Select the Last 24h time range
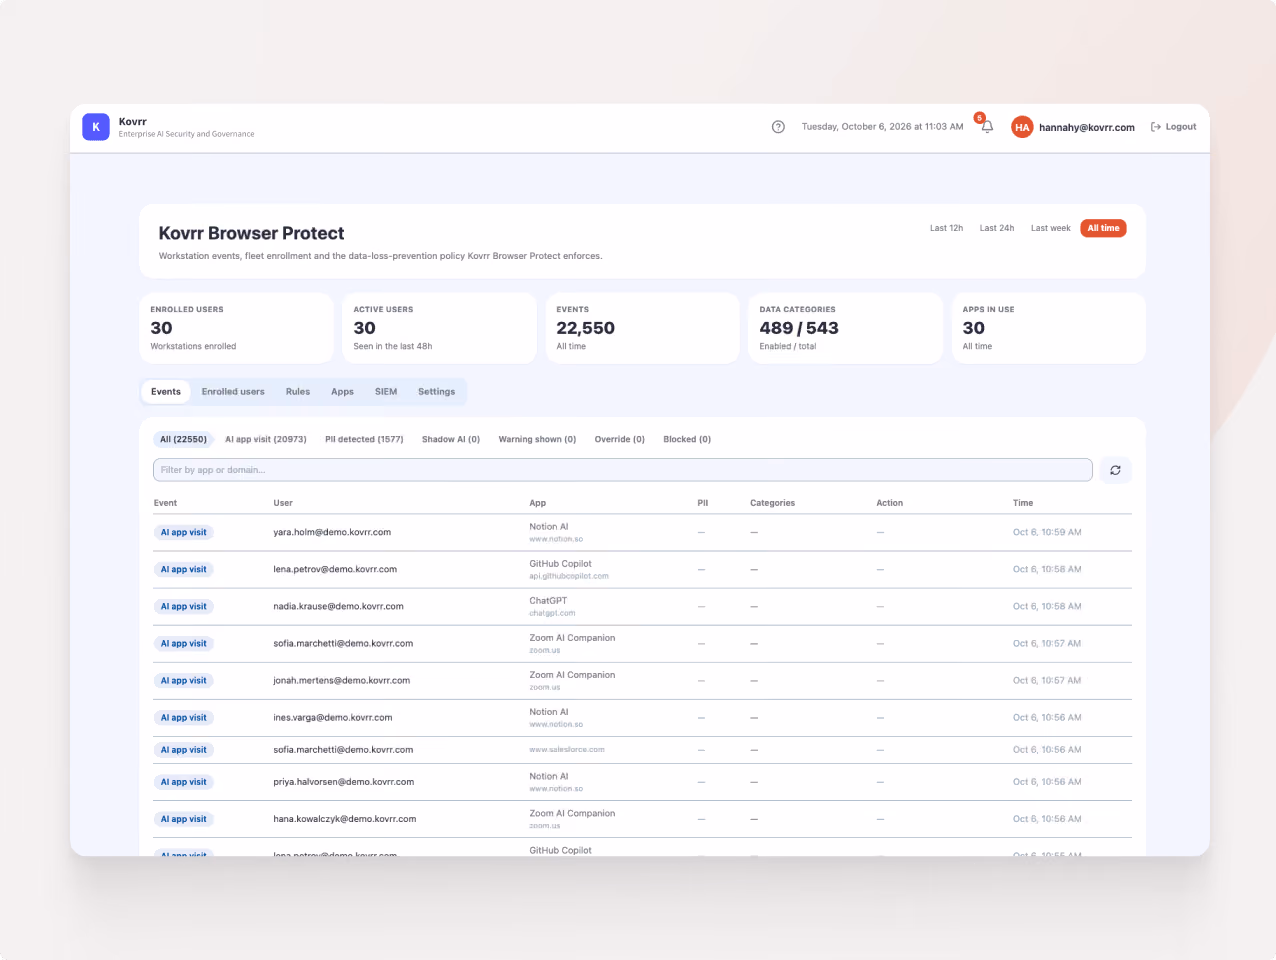Image resolution: width=1276 pixels, height=960 pixels. coord(997,228)
